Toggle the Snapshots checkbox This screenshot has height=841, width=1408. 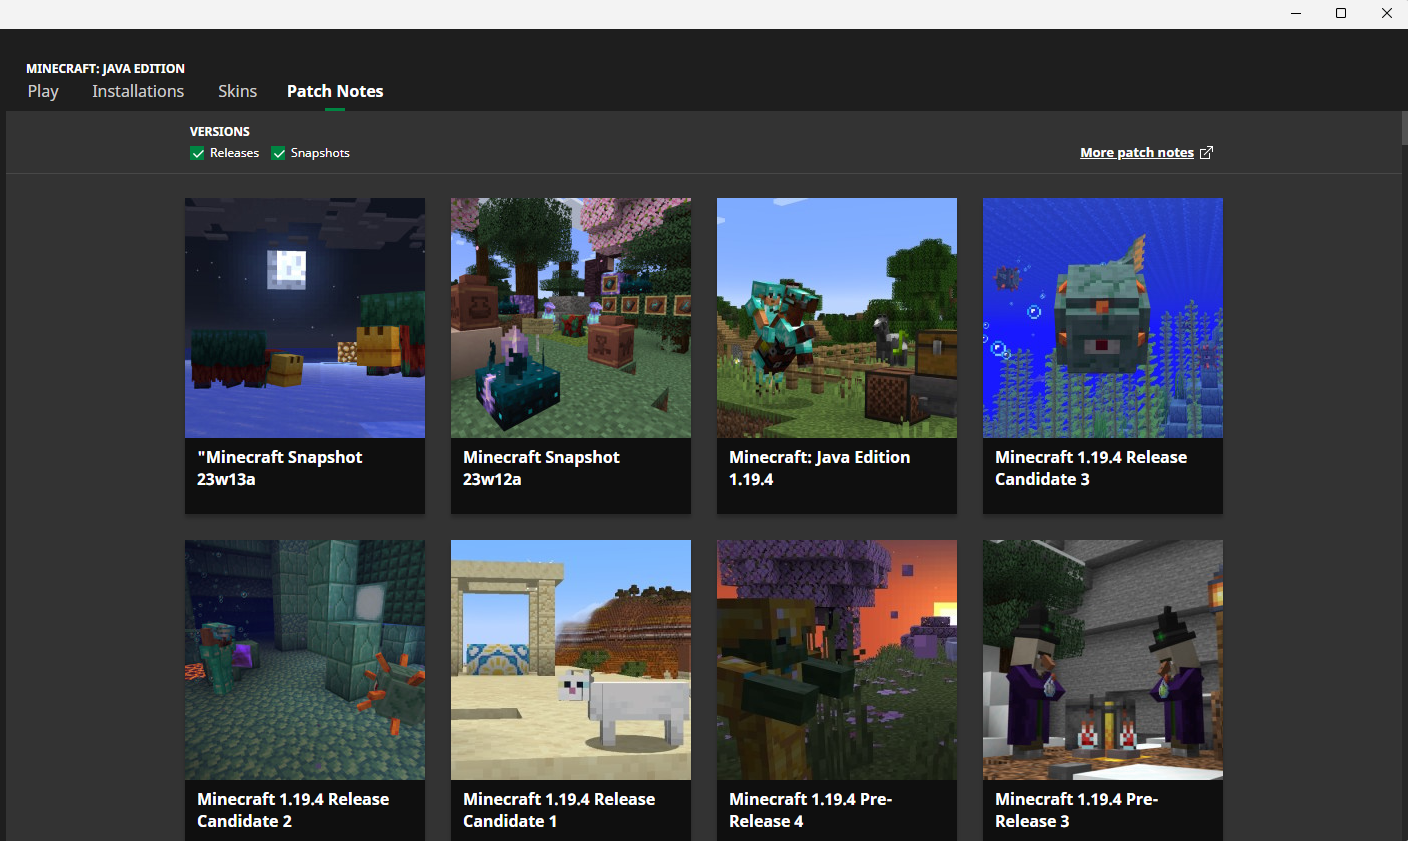click(278, 153)
